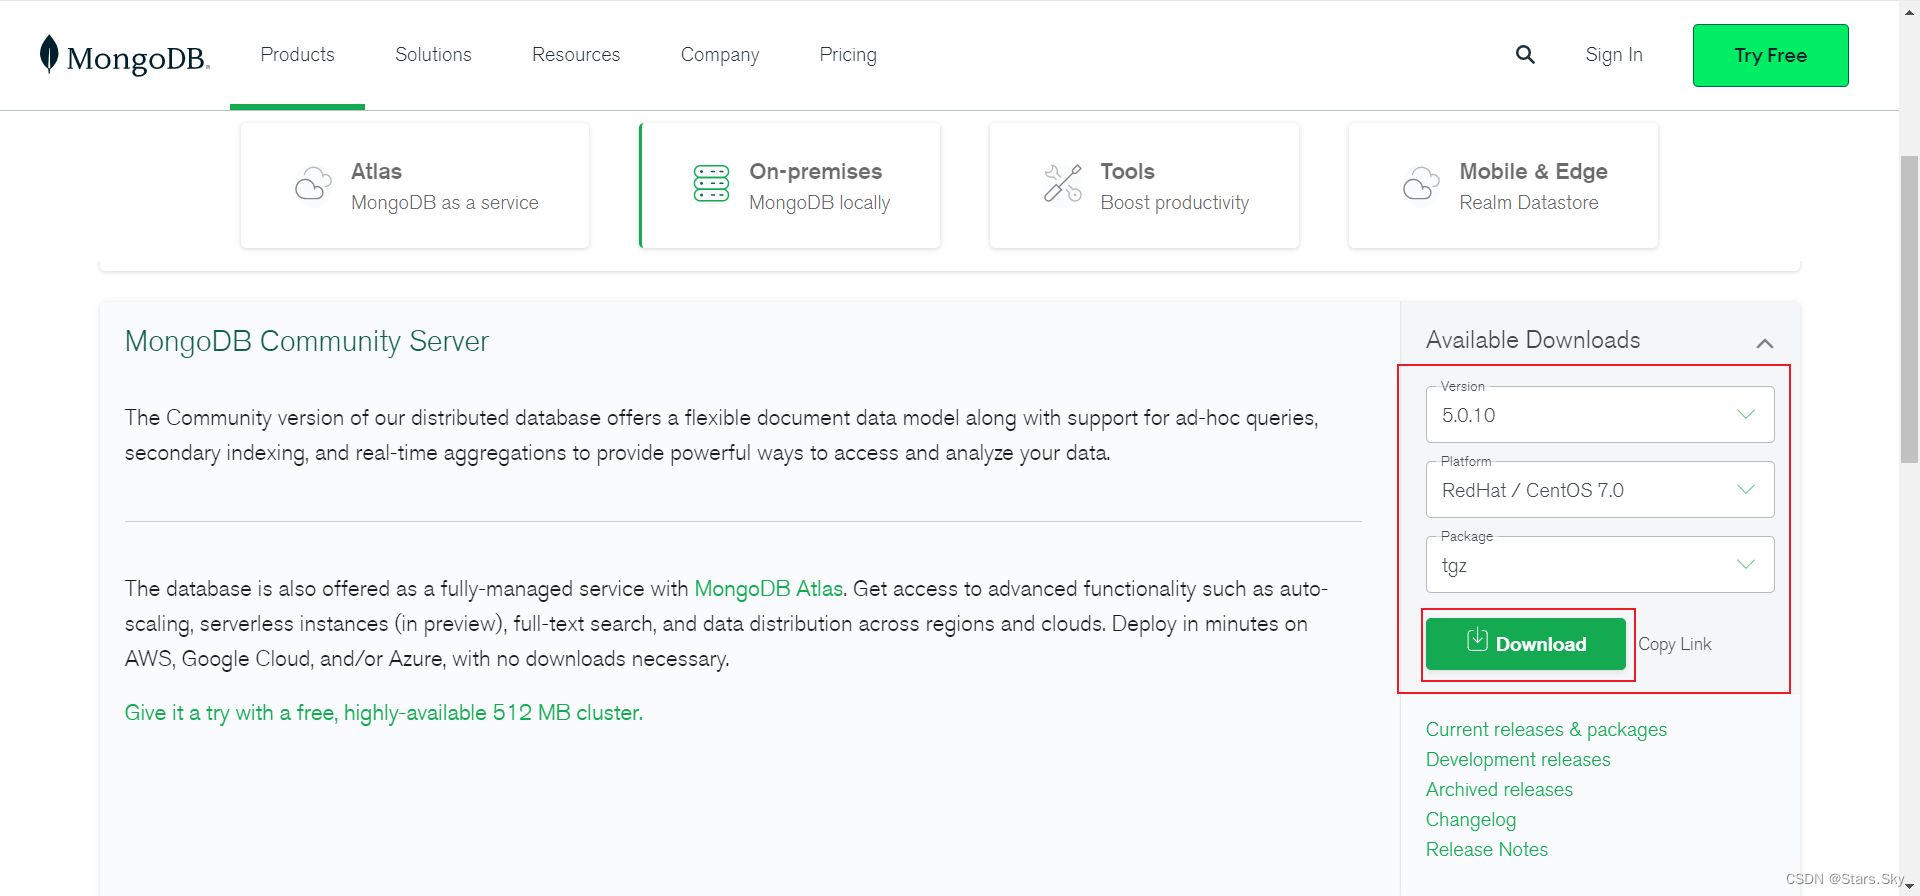The width and height of the screenshot is (1920, 896).
Task: Go to the Pricing page
Action: coord(848,55)
